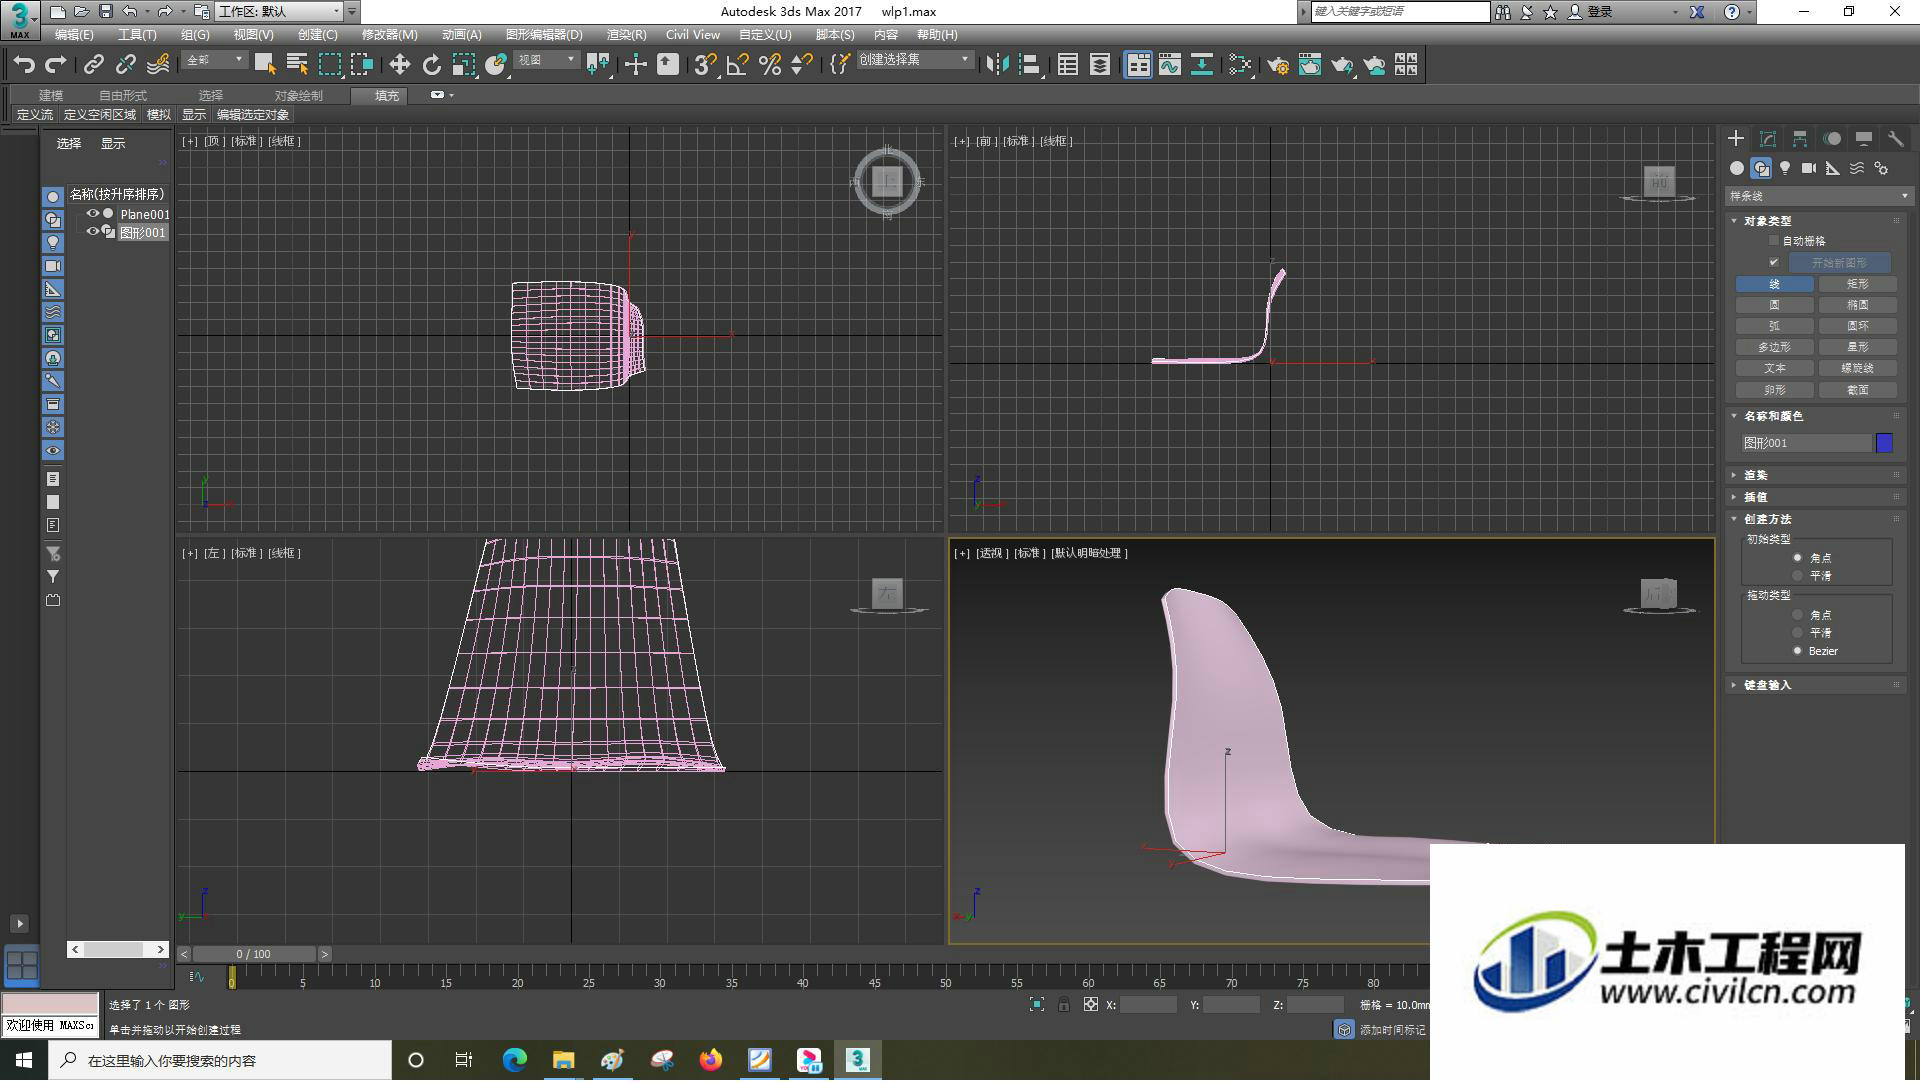1920x1082 pixels.
Task: Select the Rotate tool in main toolbar
Action: 431,65
